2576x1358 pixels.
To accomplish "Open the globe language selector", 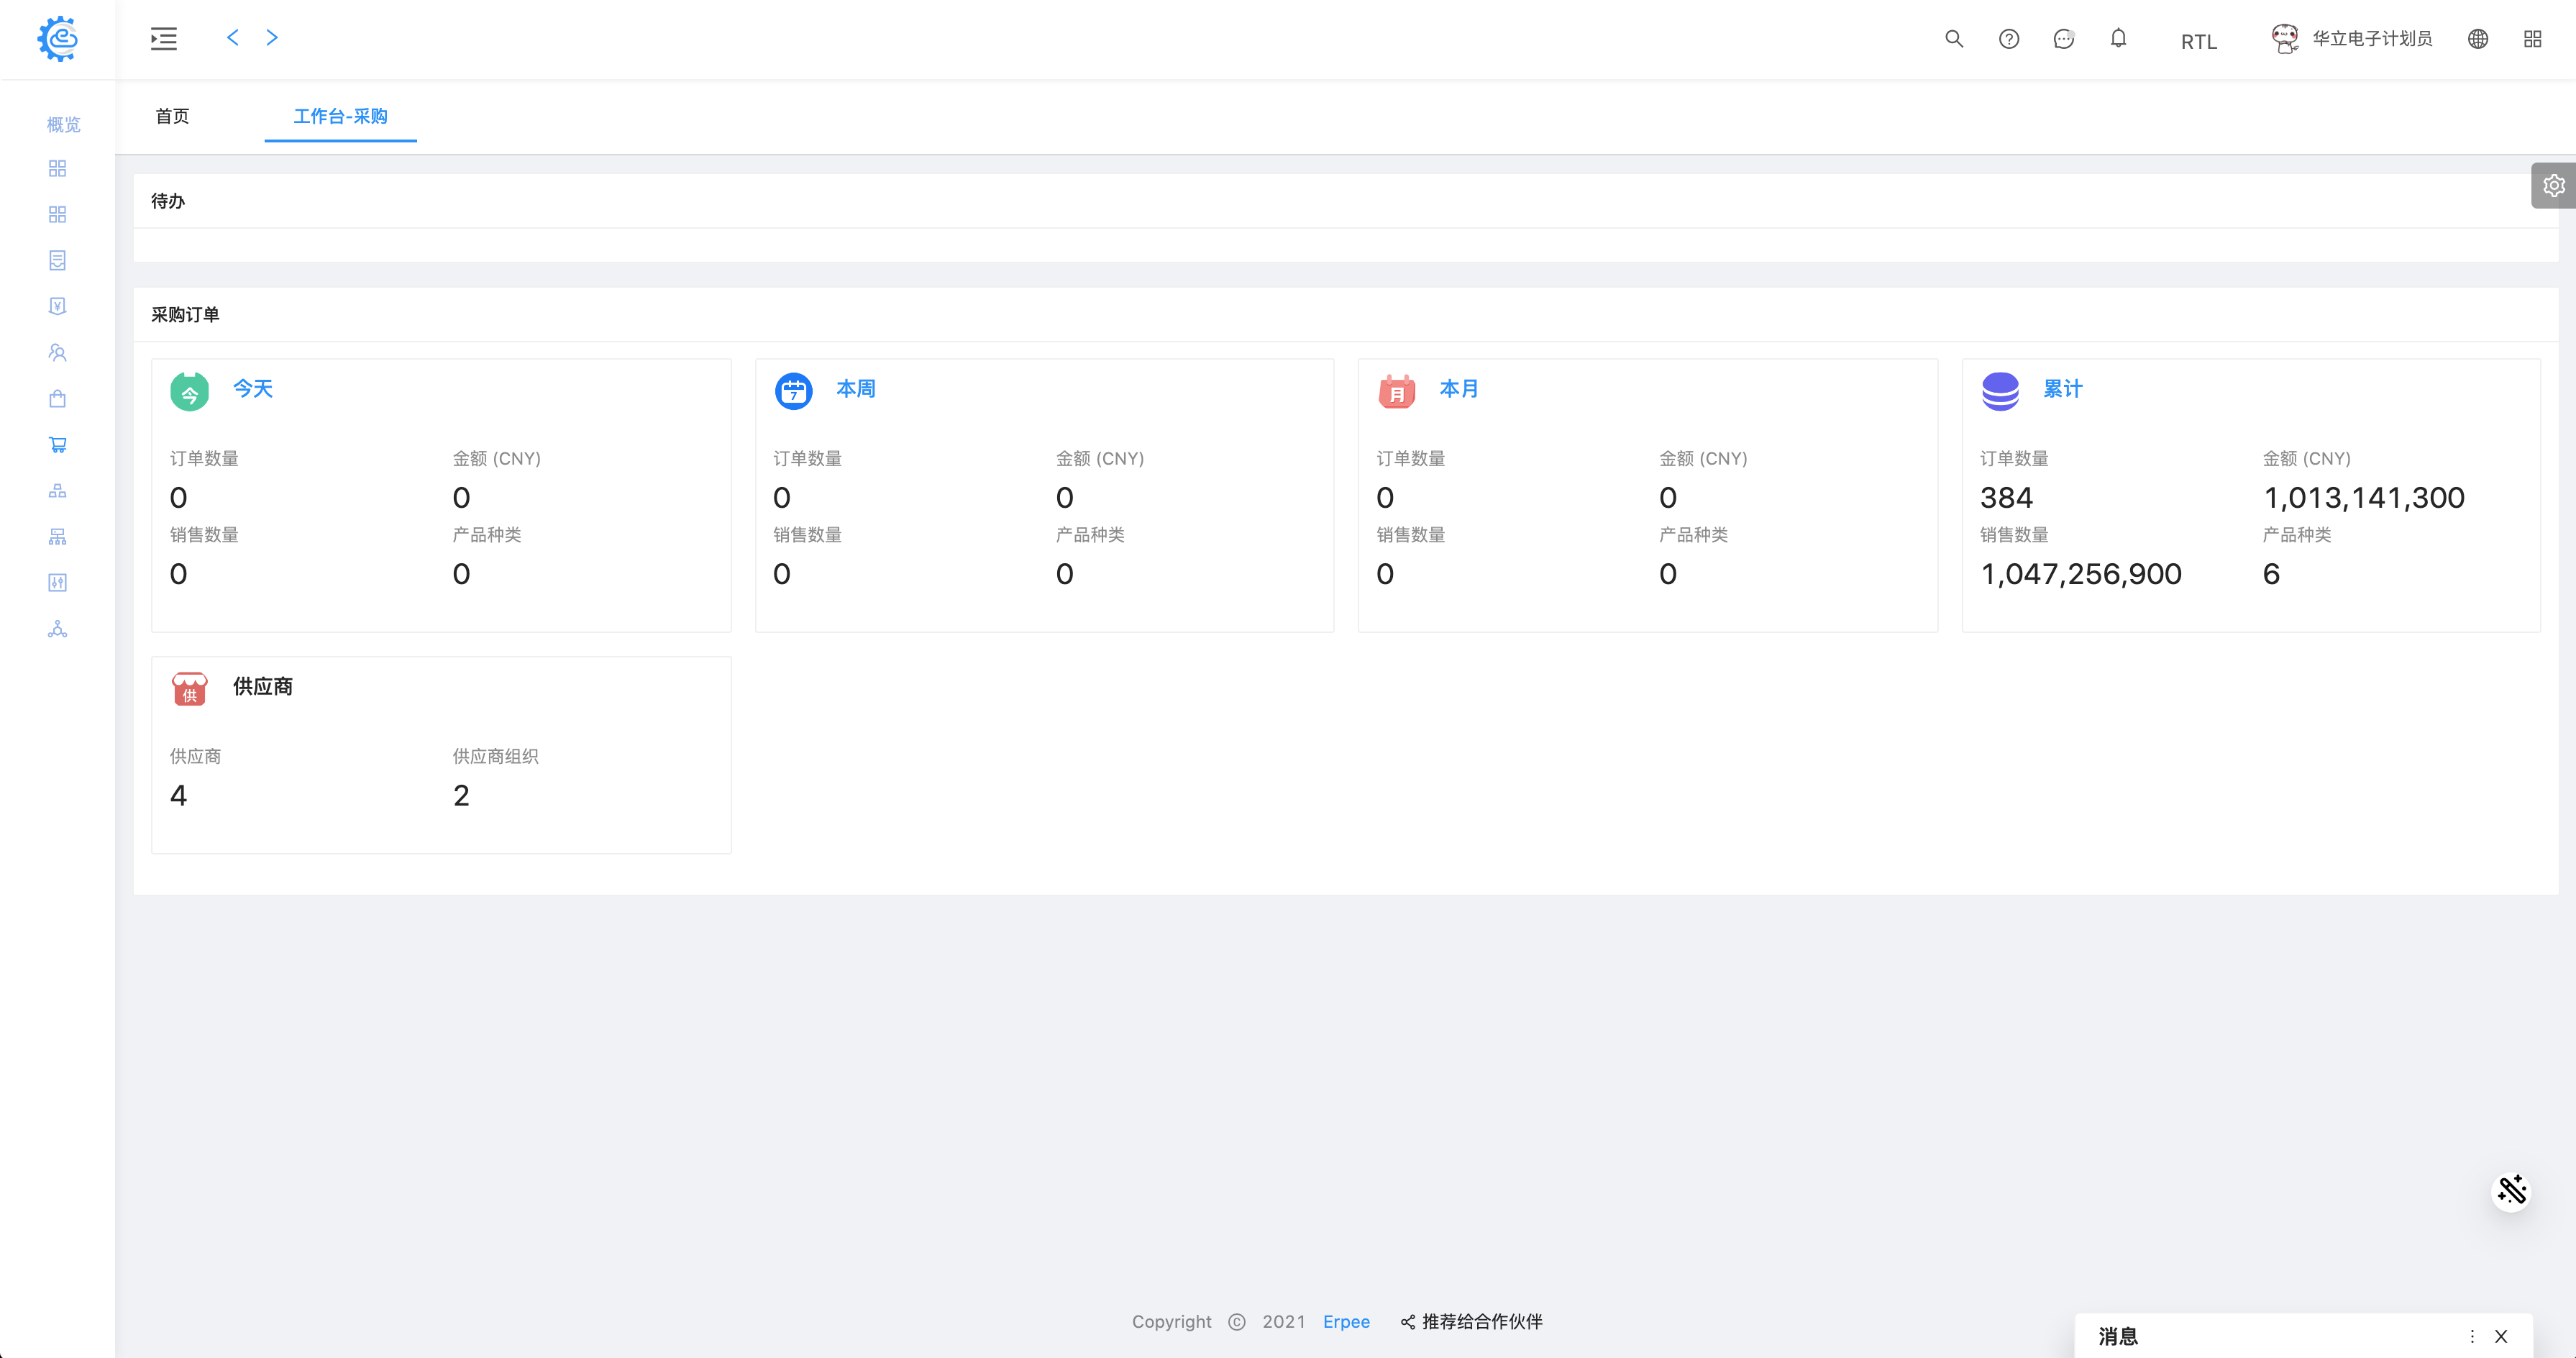I will coord(2477,39).
